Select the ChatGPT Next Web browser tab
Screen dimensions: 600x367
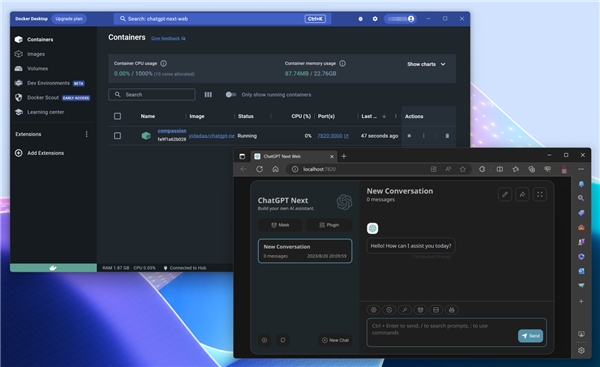[x=294, y=156]
